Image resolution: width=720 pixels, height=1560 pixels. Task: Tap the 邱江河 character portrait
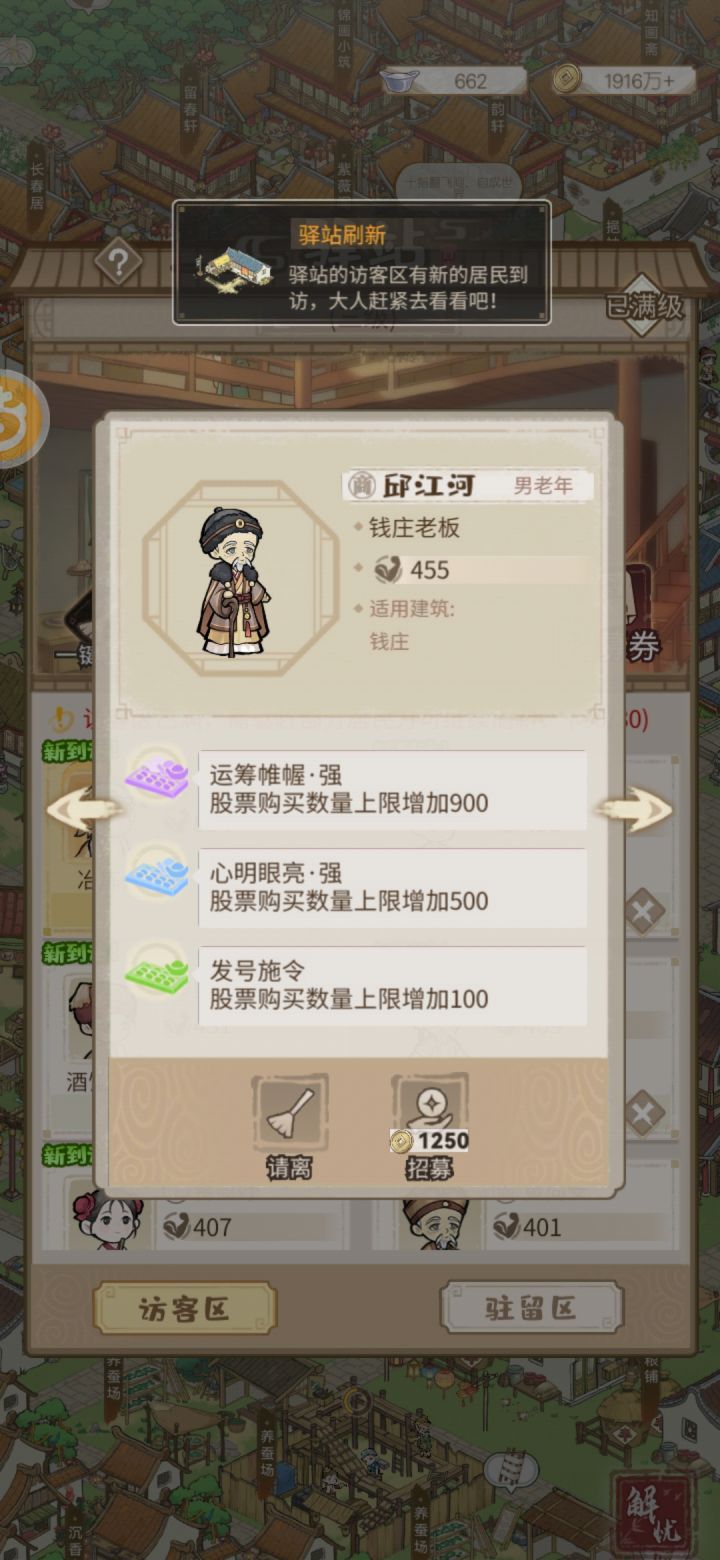coord(232,580)
